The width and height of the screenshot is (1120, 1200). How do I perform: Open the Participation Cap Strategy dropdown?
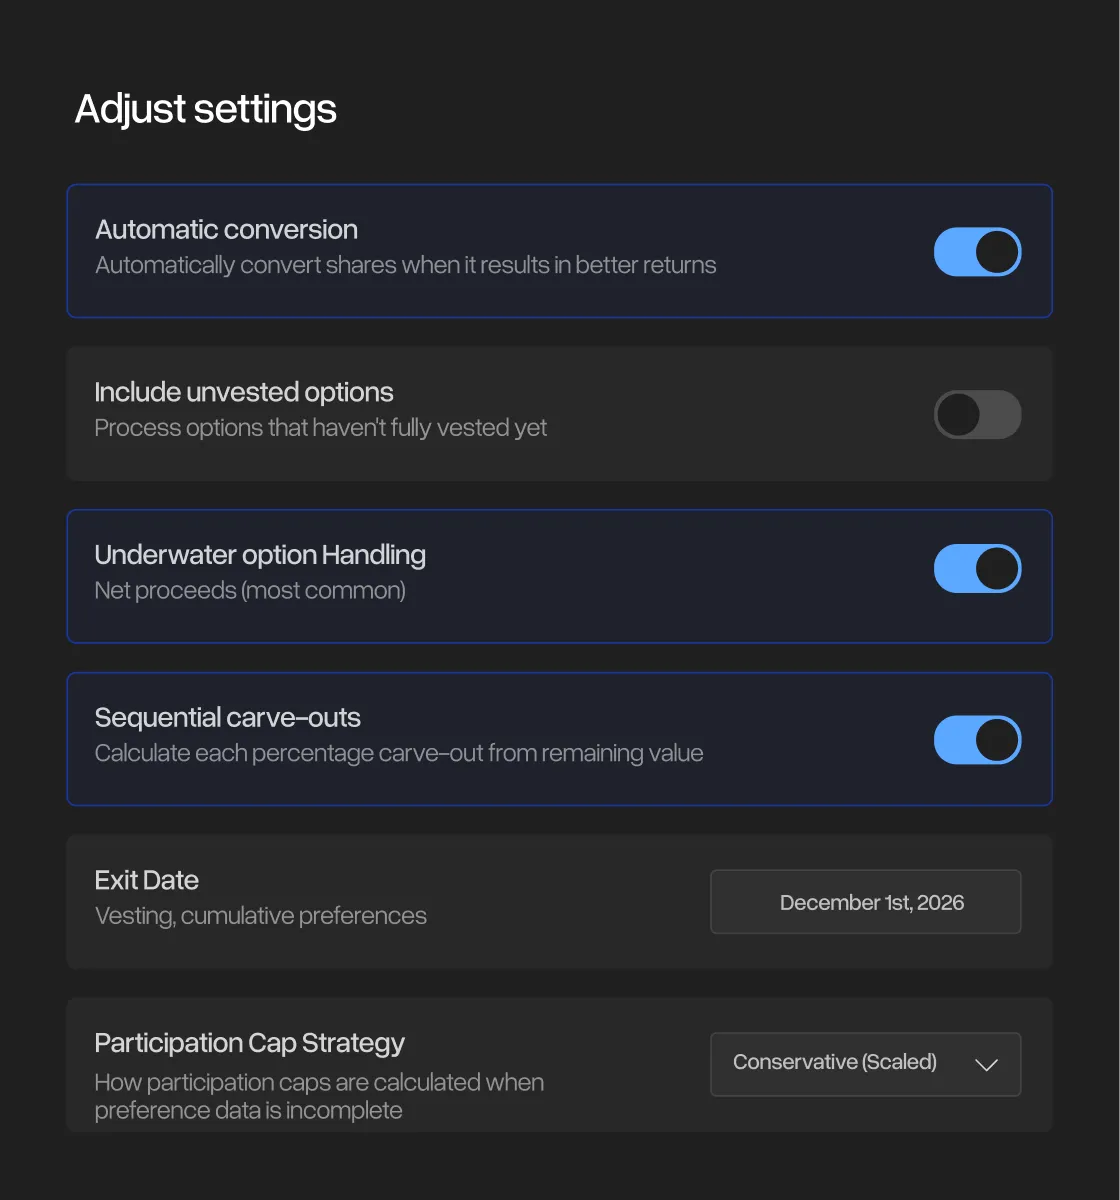coord(864,1064)
